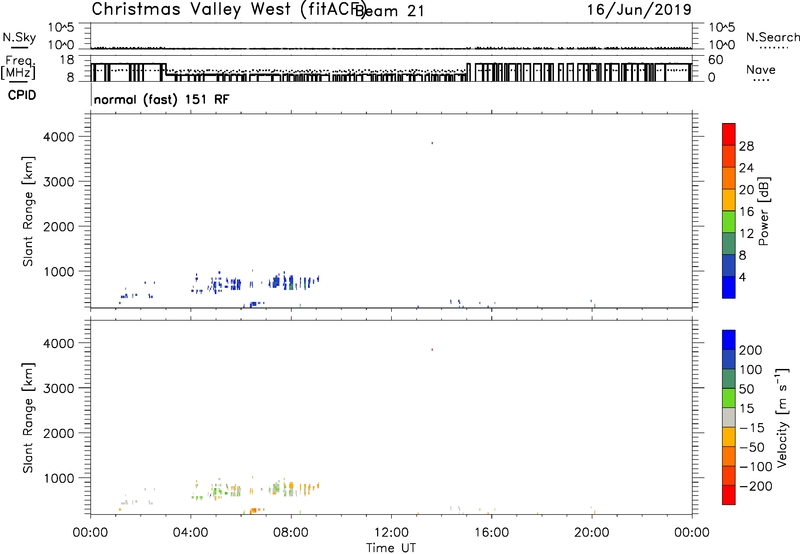Click the '16:00' time tick label
The height and width of the screenshot is (554, 800).
(491, 533)
